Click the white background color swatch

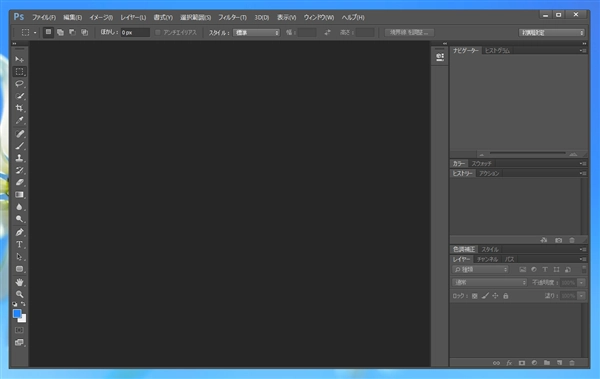[23, 319]
